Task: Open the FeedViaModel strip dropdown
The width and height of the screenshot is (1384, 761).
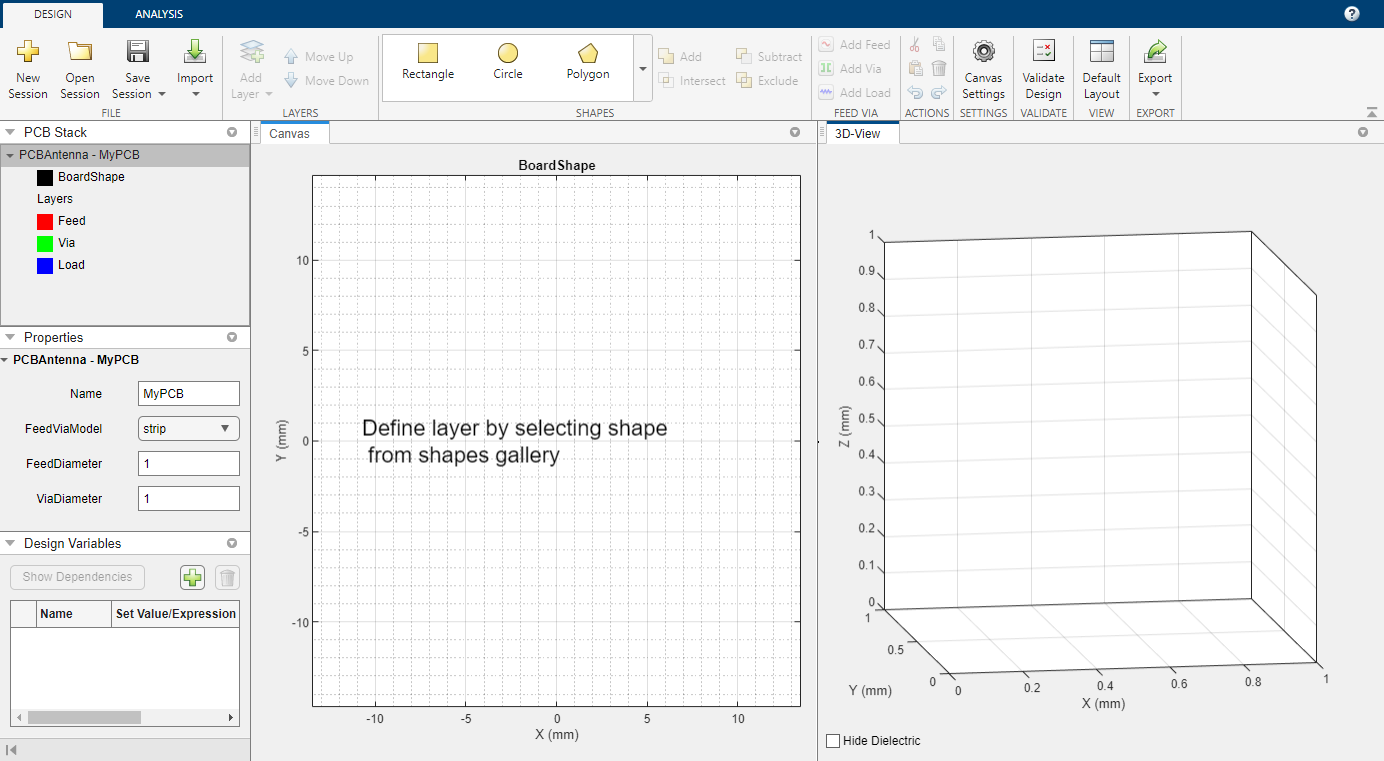Action: coord(189,429)
